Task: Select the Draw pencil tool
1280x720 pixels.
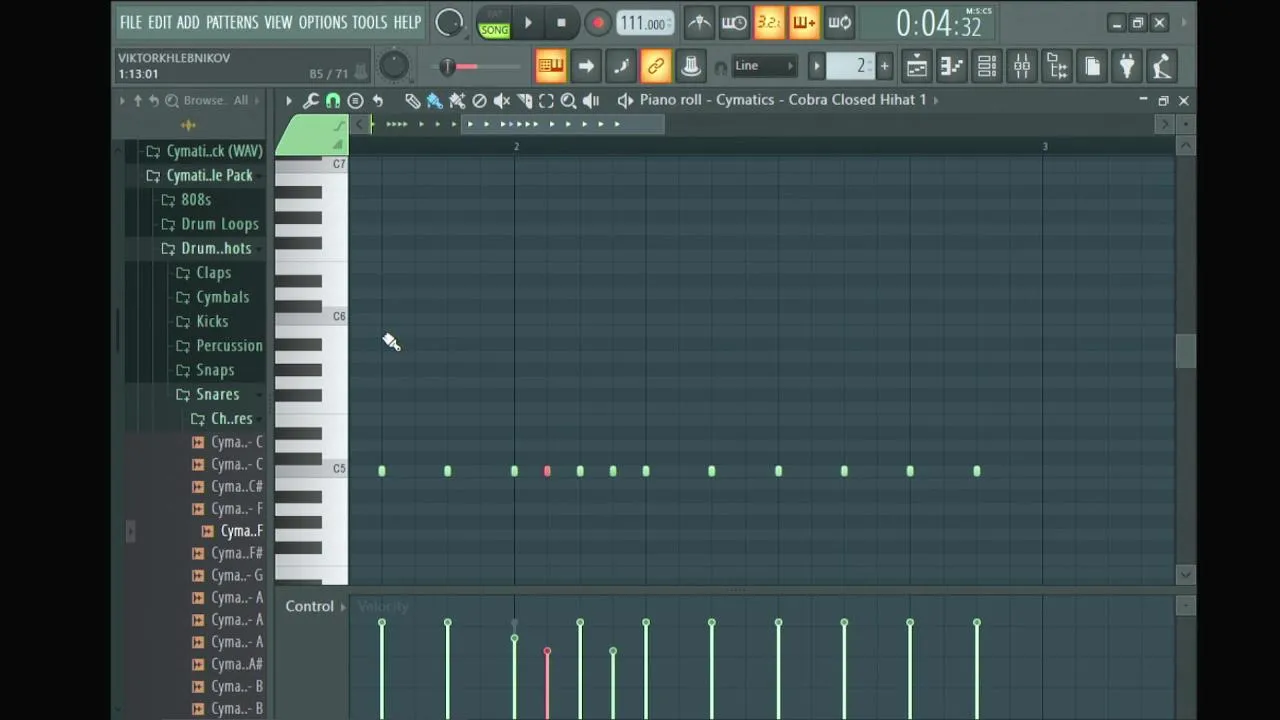Action: [x=412, y=101]
